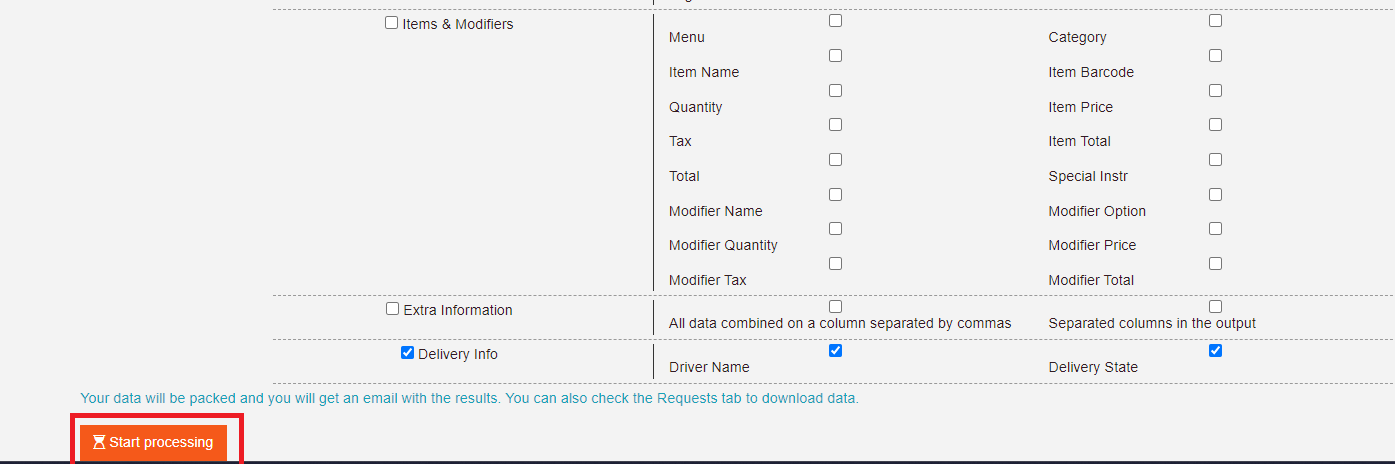Click the hourglass icon on Start processing

99,442
